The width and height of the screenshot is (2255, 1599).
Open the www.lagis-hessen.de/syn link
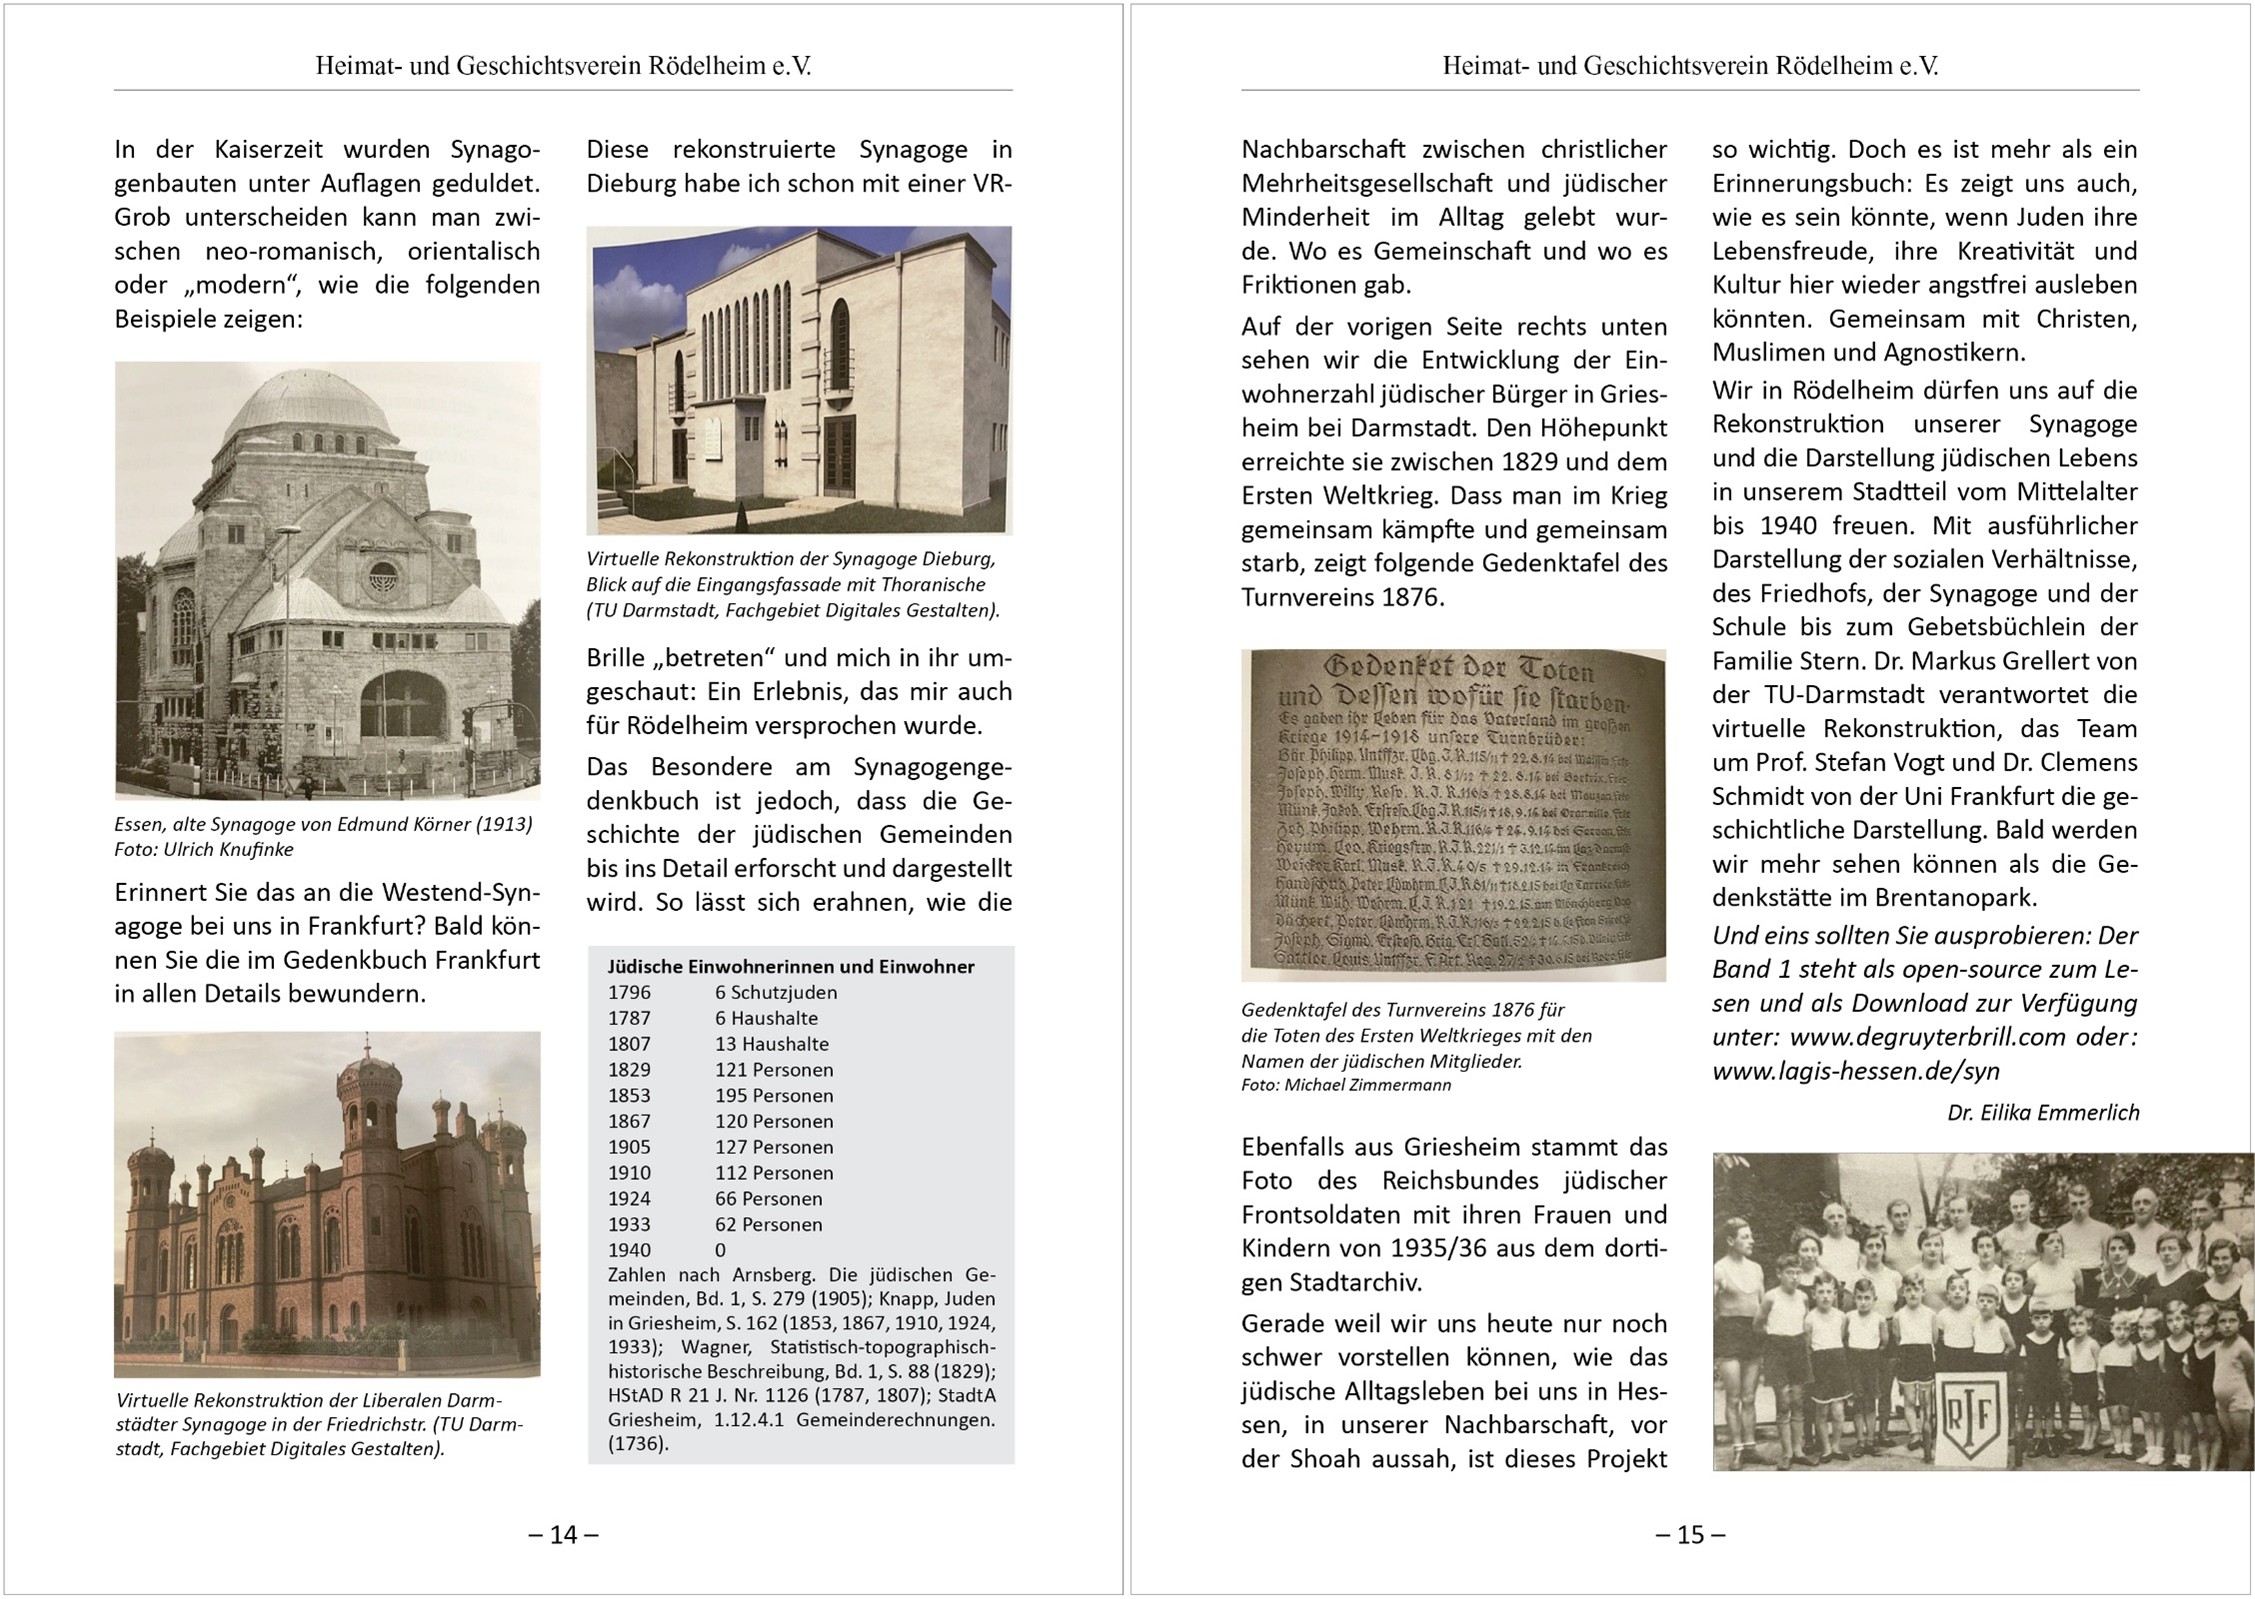[x=1855, y=1071]
